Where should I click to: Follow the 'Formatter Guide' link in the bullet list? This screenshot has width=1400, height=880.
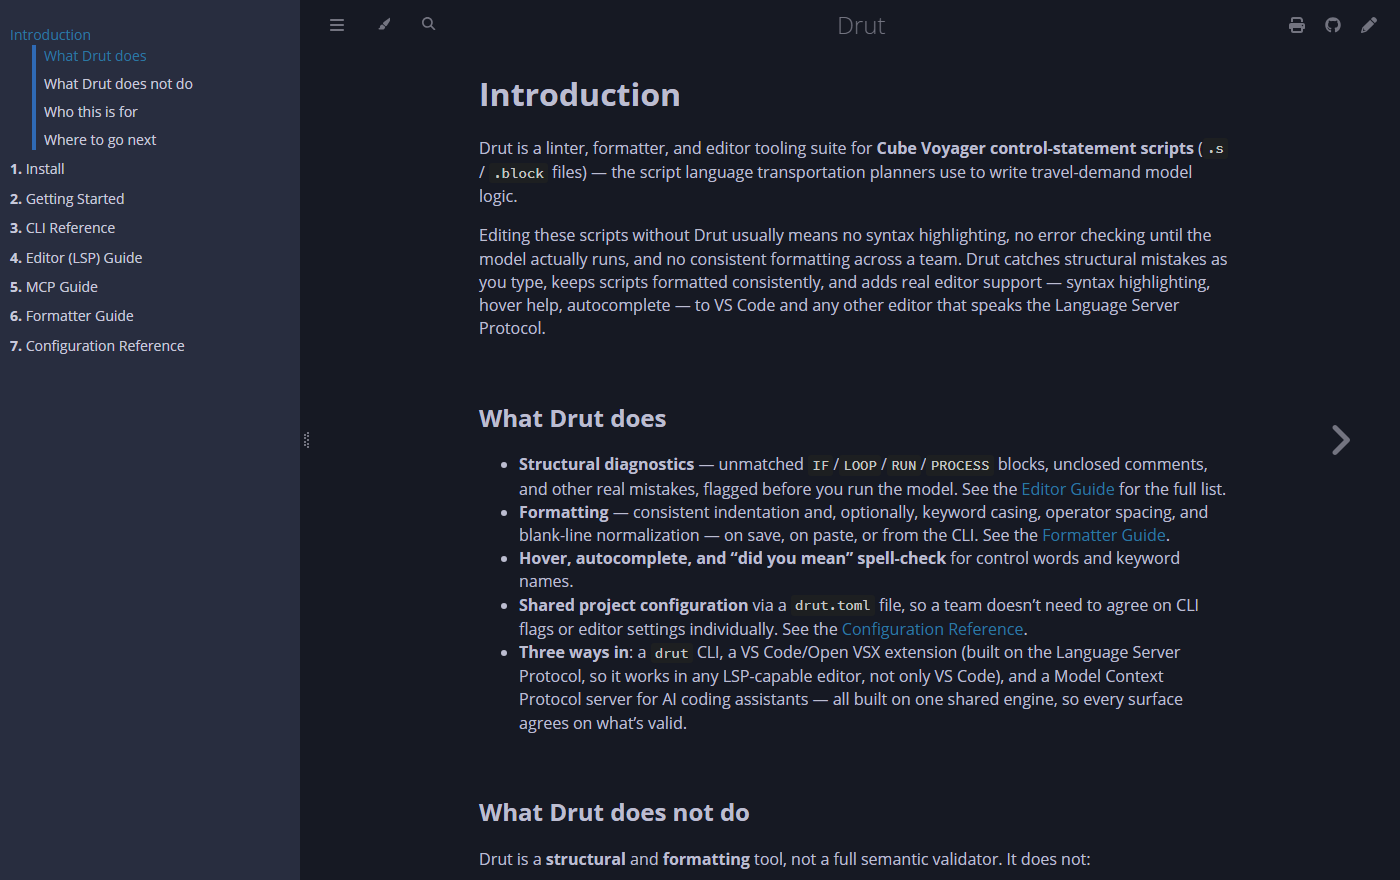(1104, 535)
